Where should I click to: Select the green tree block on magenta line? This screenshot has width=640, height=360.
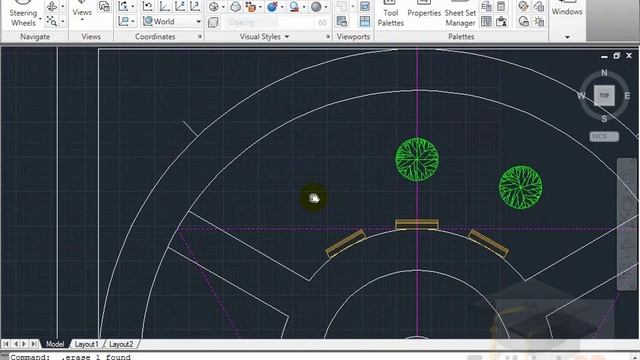tap(417, 159)
